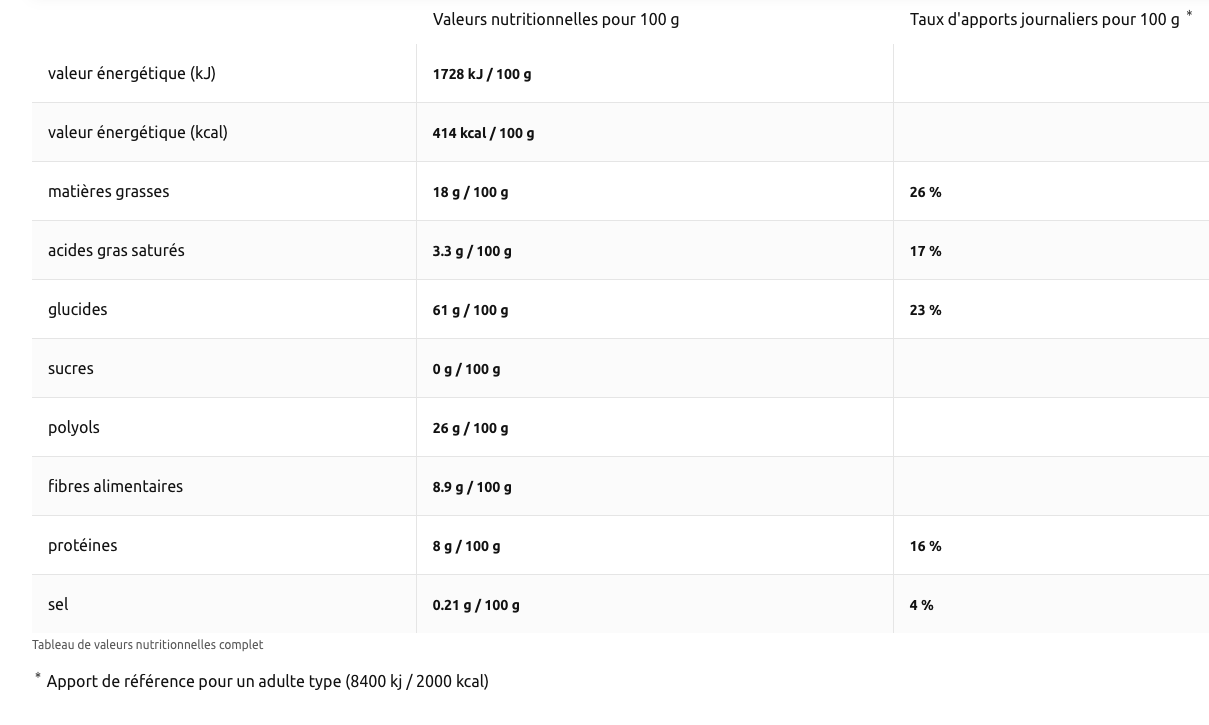Click the 'Tableau de valeurs nutritionnelles complet' caption
This screenshot has width=1209, height=725.
pyautogui.click(x=147, y=645)
